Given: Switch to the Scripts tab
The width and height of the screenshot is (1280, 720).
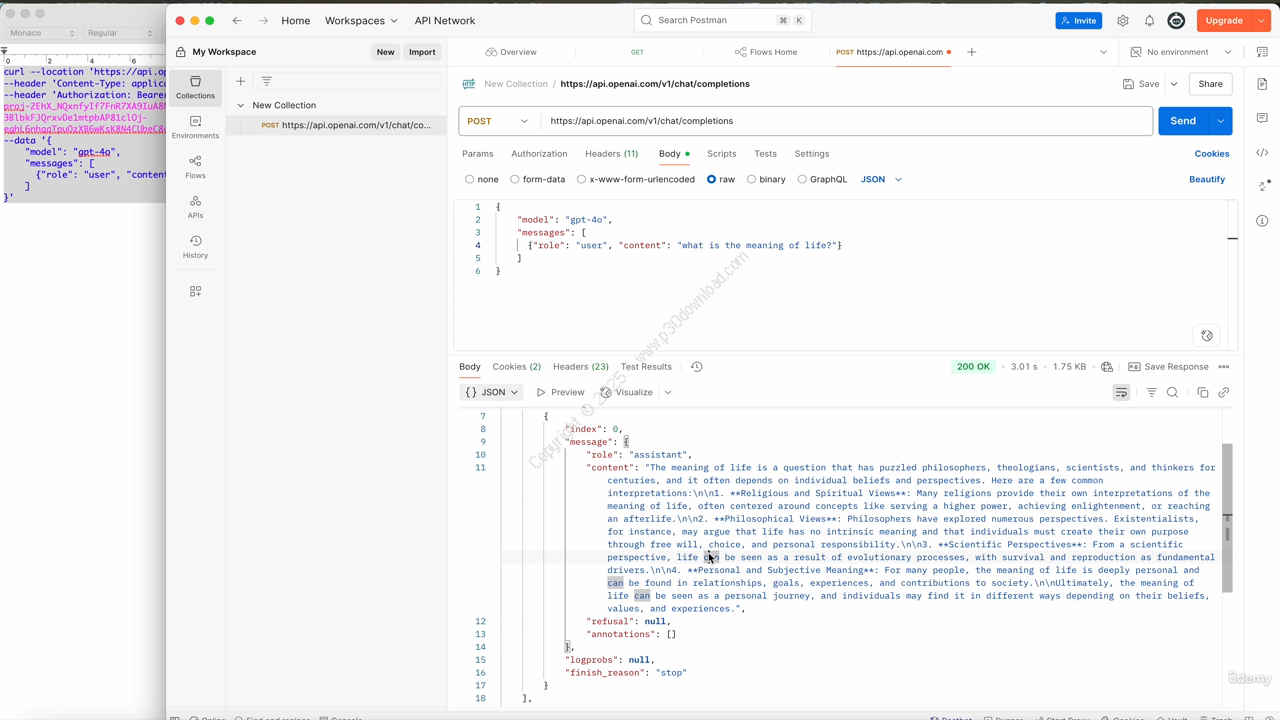Looking at the screenshot, I should (x=721, y=154).
